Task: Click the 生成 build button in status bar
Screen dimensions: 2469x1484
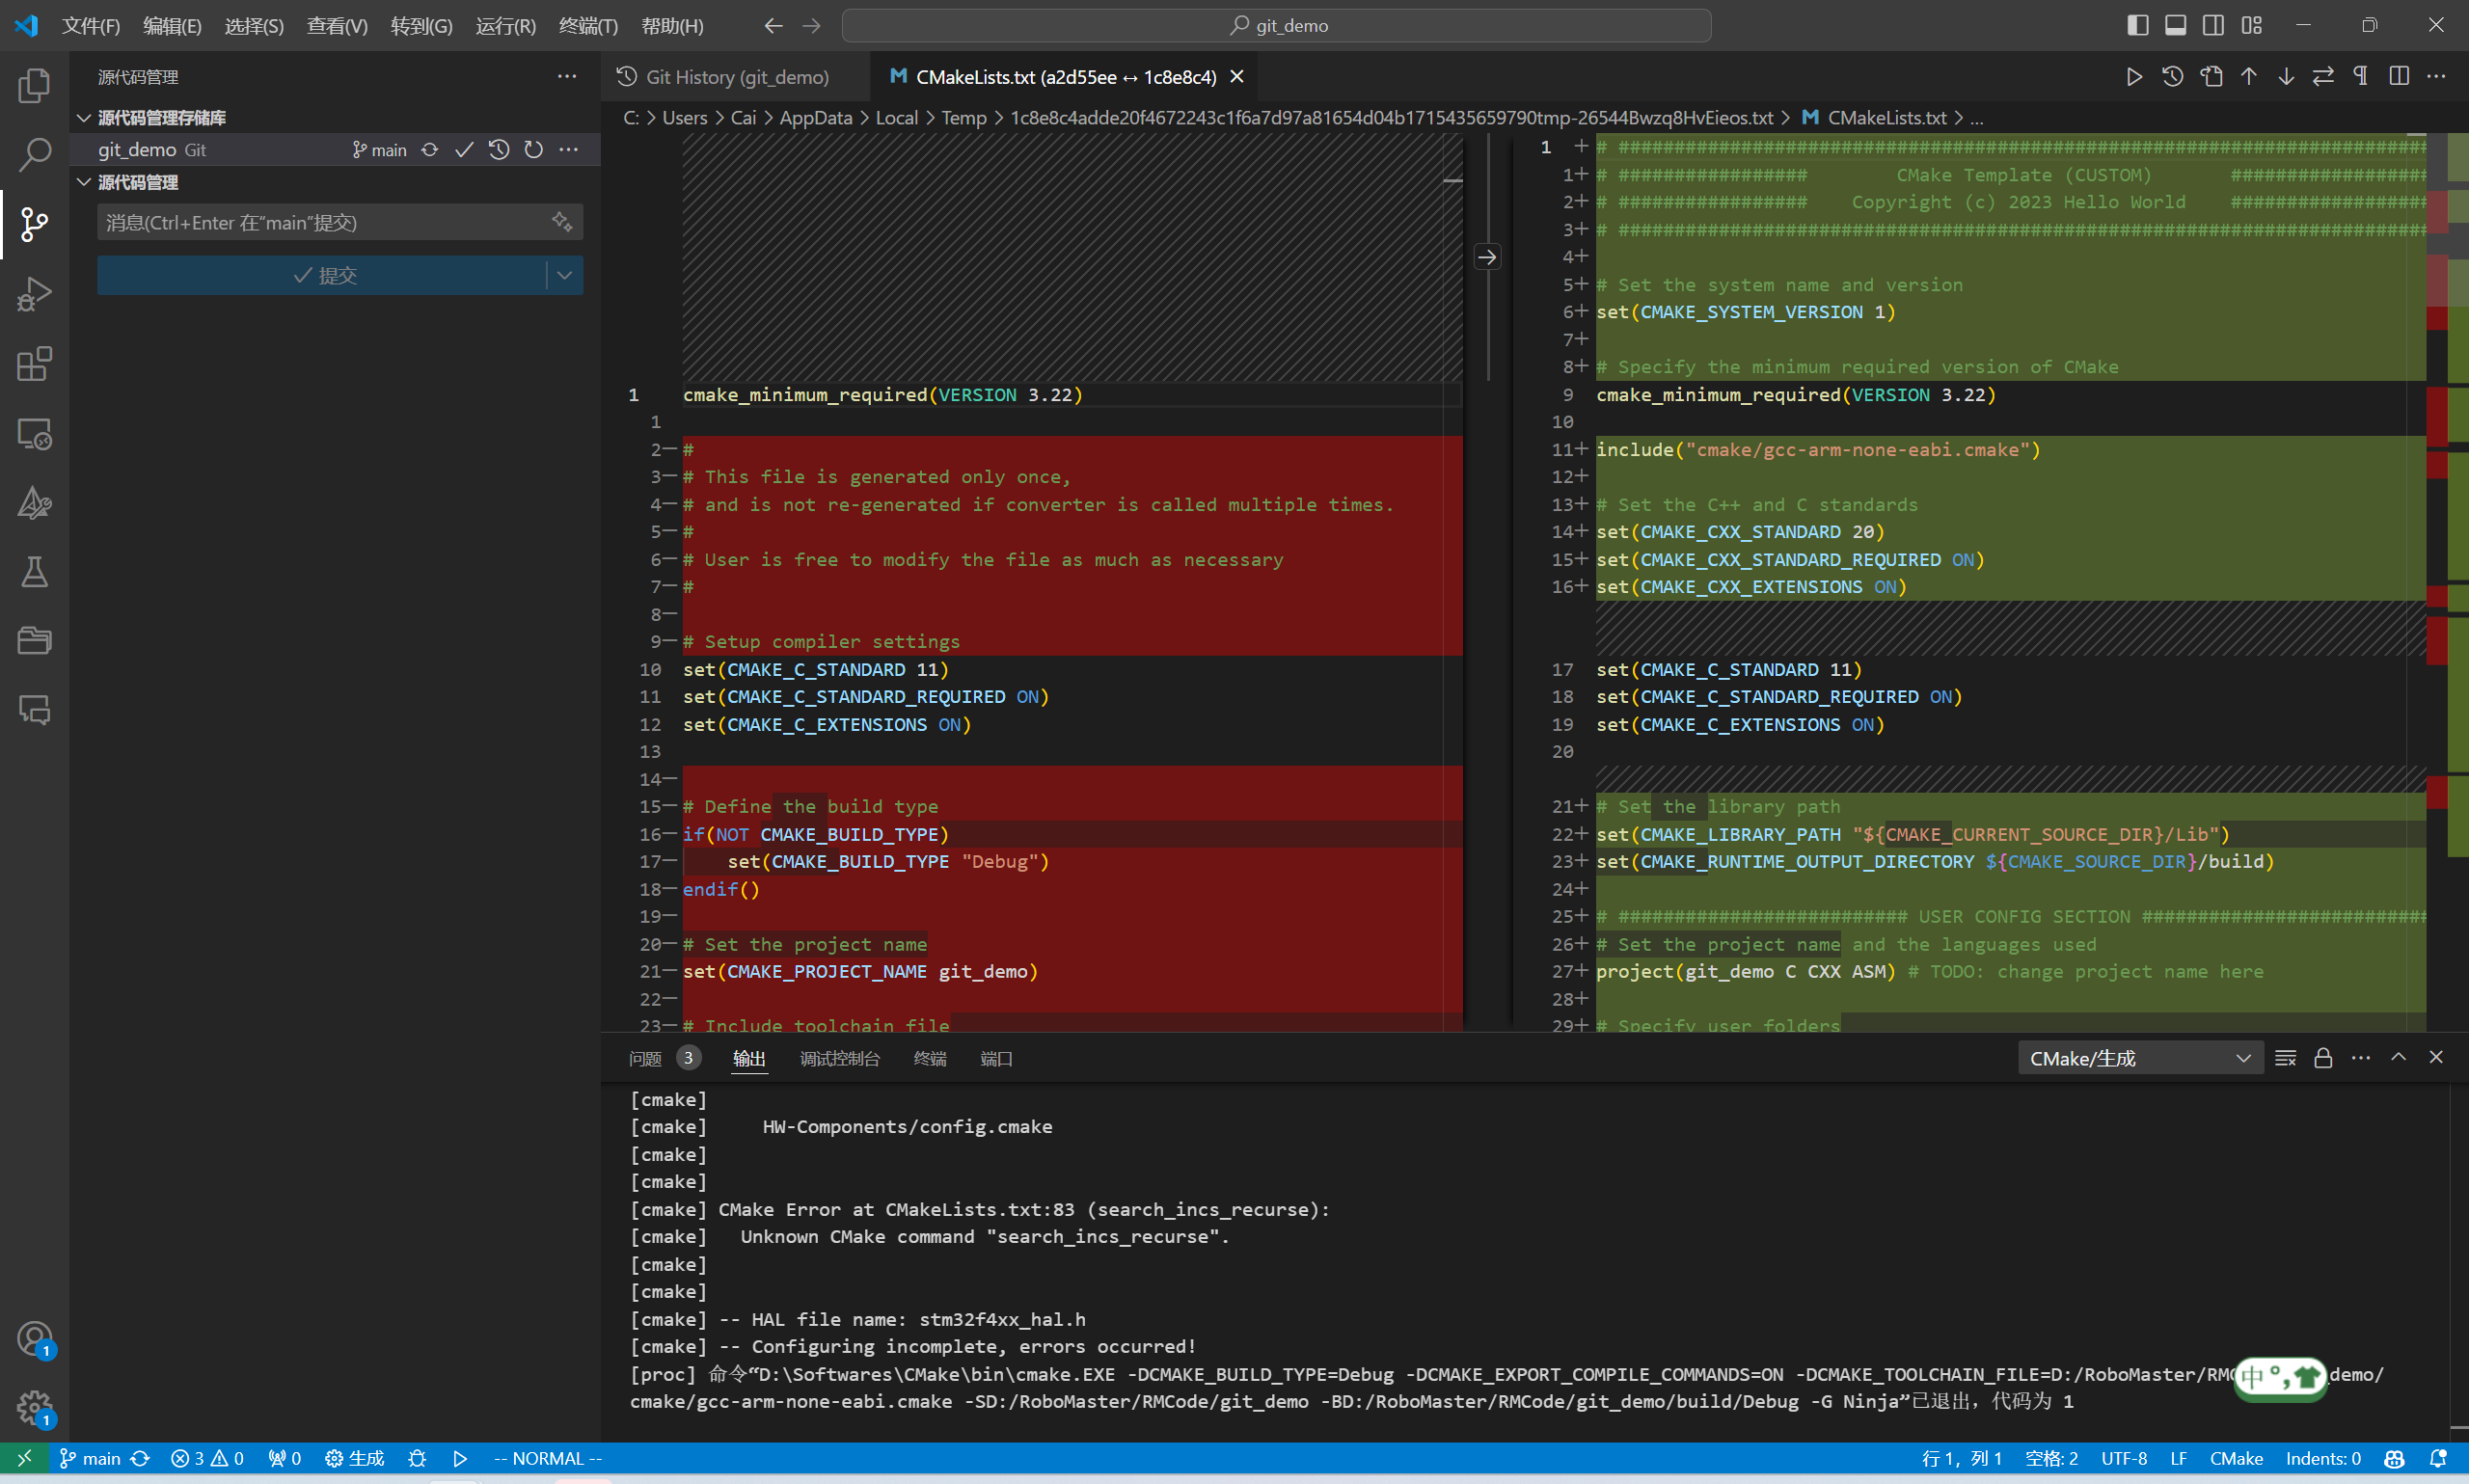Action: tap(355, 1458)
